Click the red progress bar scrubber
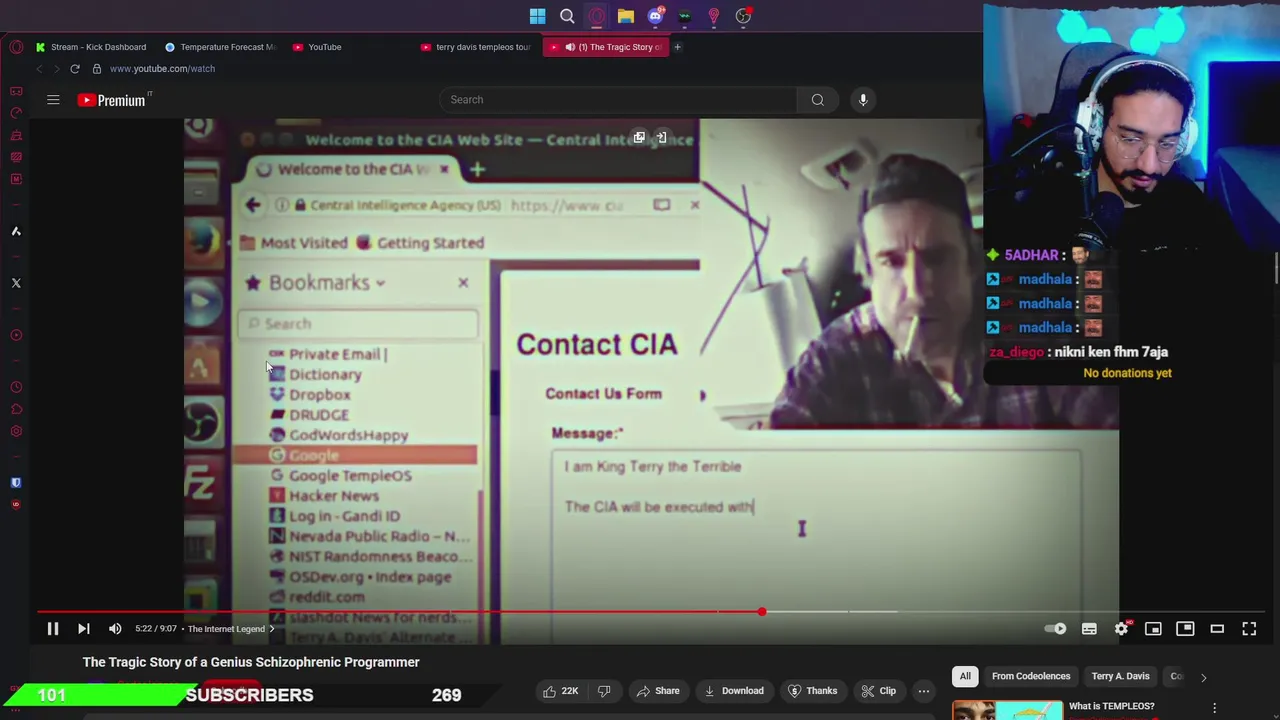This screenshot has height=720, width=1280. pyautogui.click(x=762, y=611)
